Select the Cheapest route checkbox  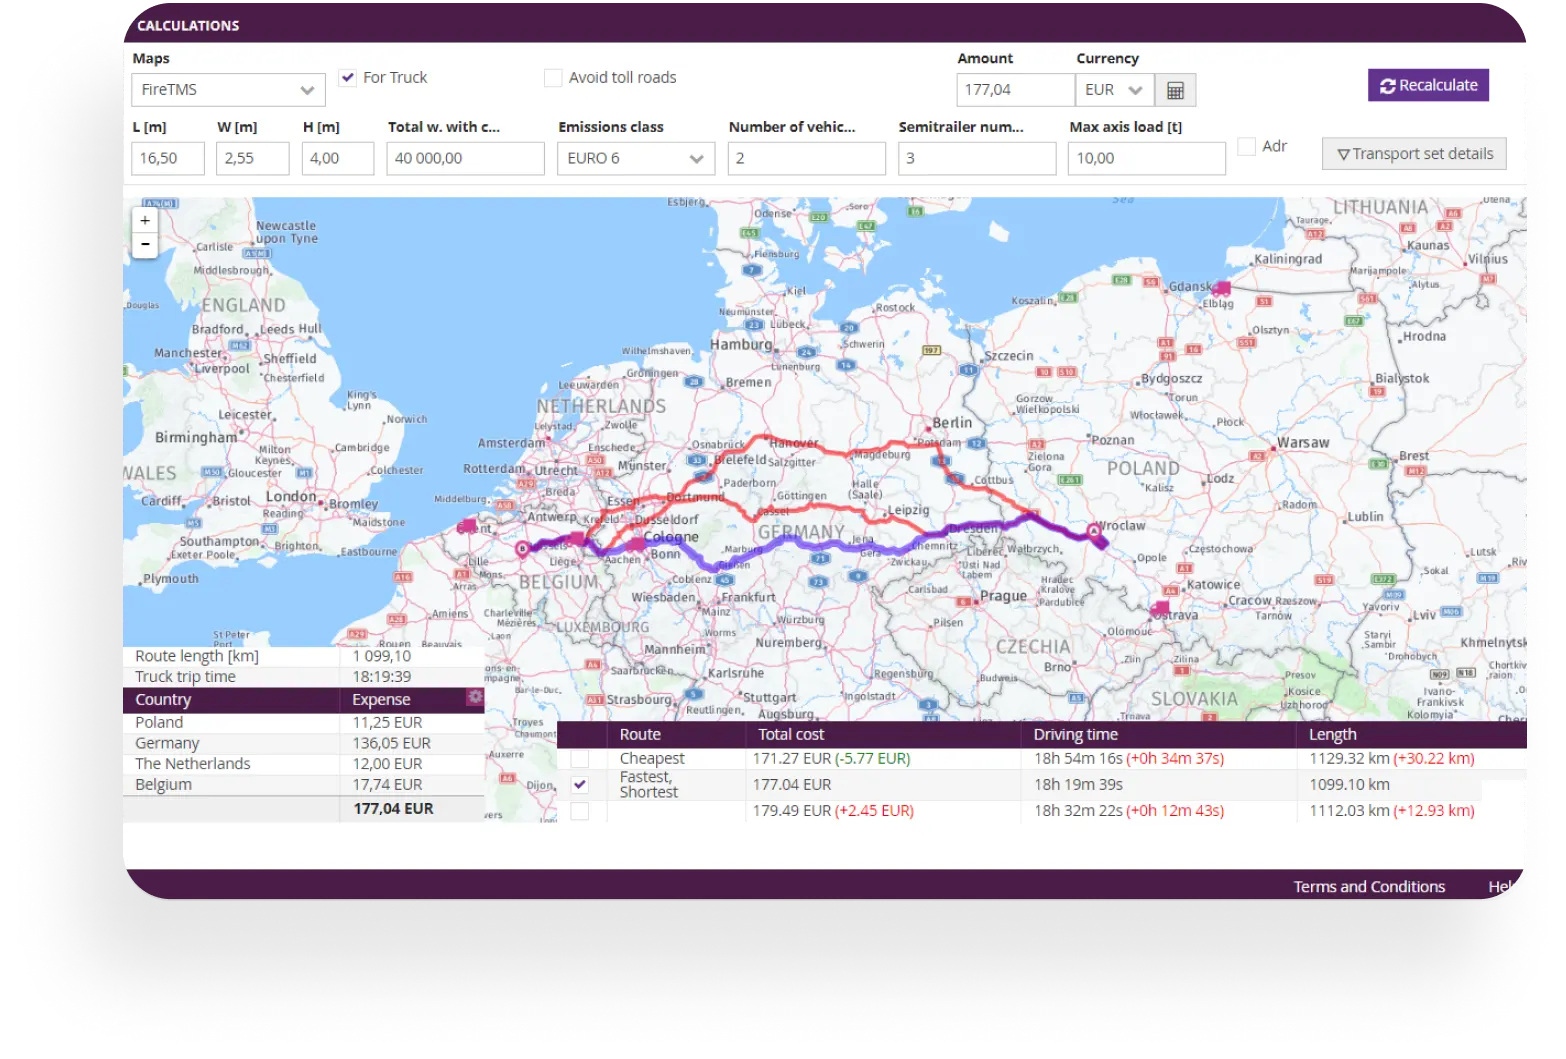point(580,759)
